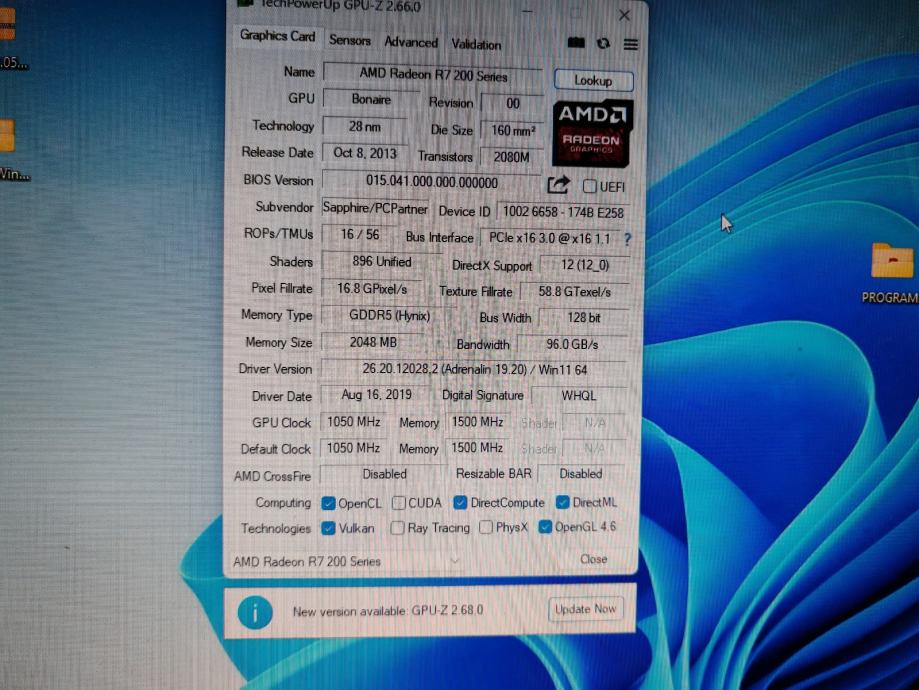Image resolution: width=919 pixels, height=690 pixels.
Task: Click the Technology value 28 nm
Action: click(365, 127)
